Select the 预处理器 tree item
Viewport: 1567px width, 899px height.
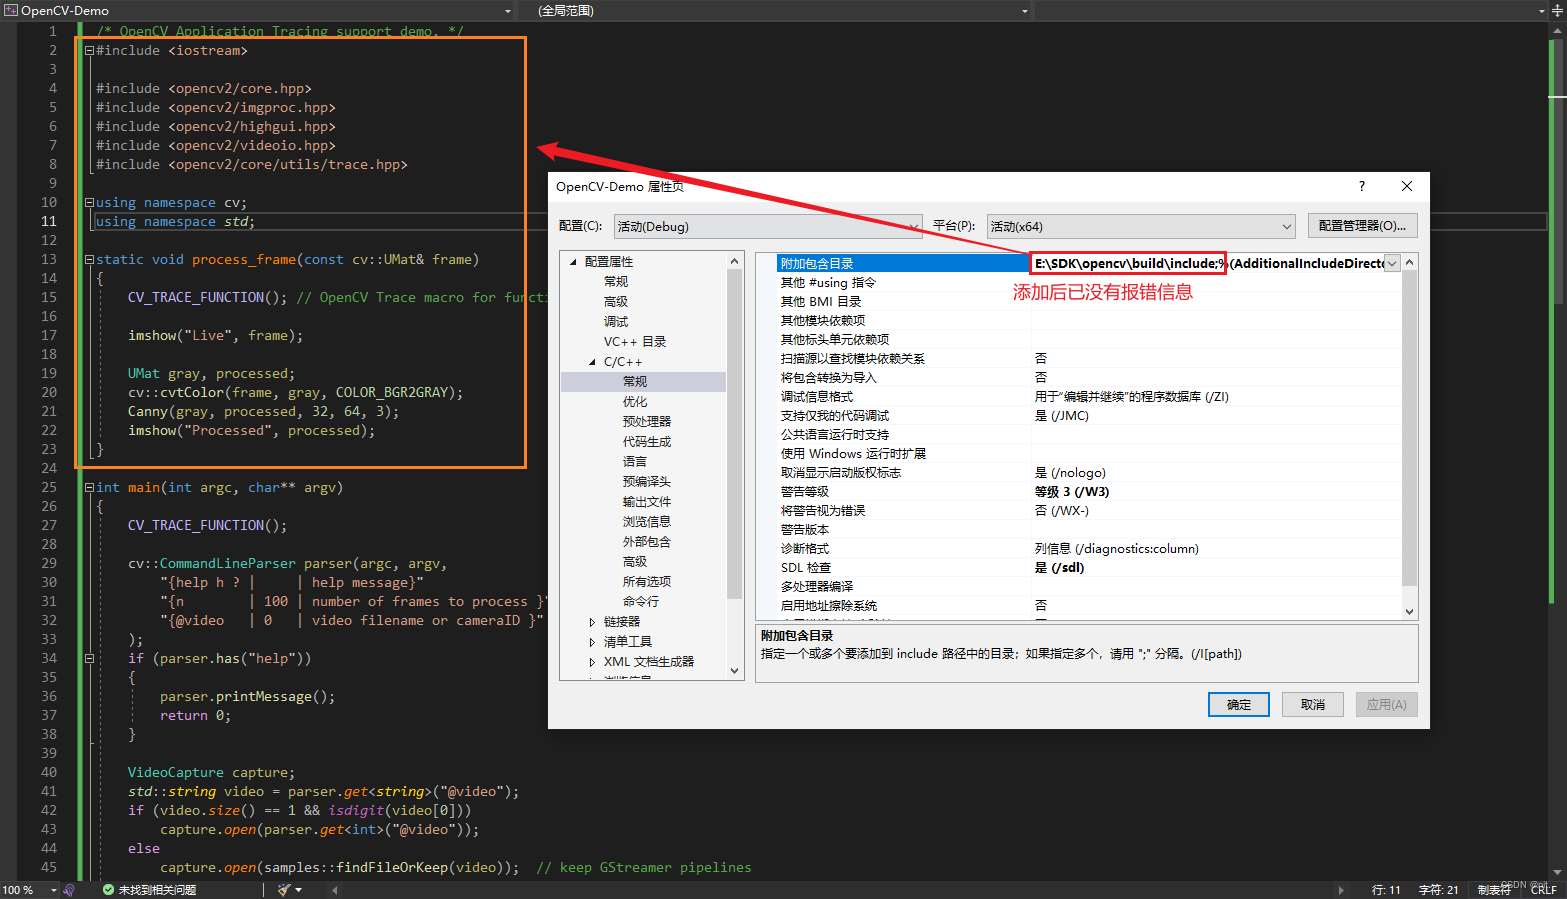point(647,422)
